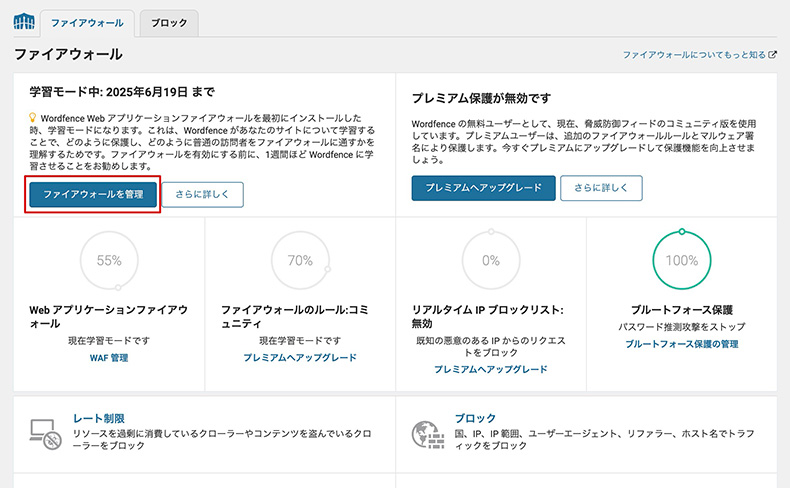790x488 pixels.
Task: Click the レート制限 computer crawler icon
Action: coord(45,434)
